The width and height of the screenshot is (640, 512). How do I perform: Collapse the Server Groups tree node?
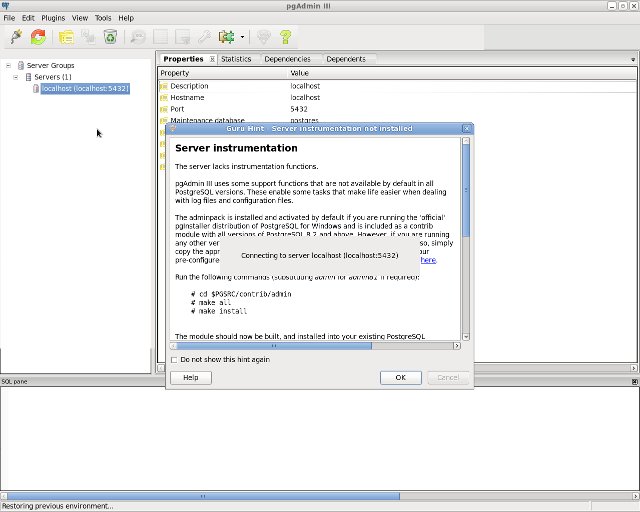tap(9, 65)
